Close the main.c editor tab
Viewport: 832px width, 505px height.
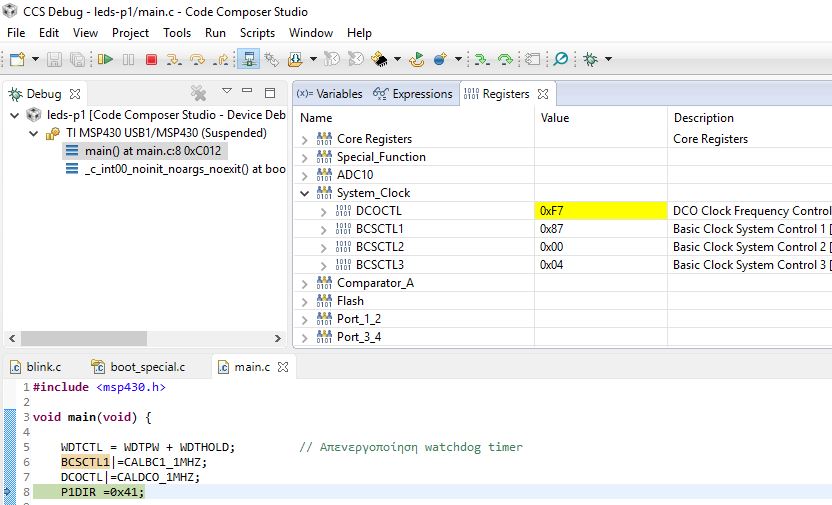[x=283, y=367]
